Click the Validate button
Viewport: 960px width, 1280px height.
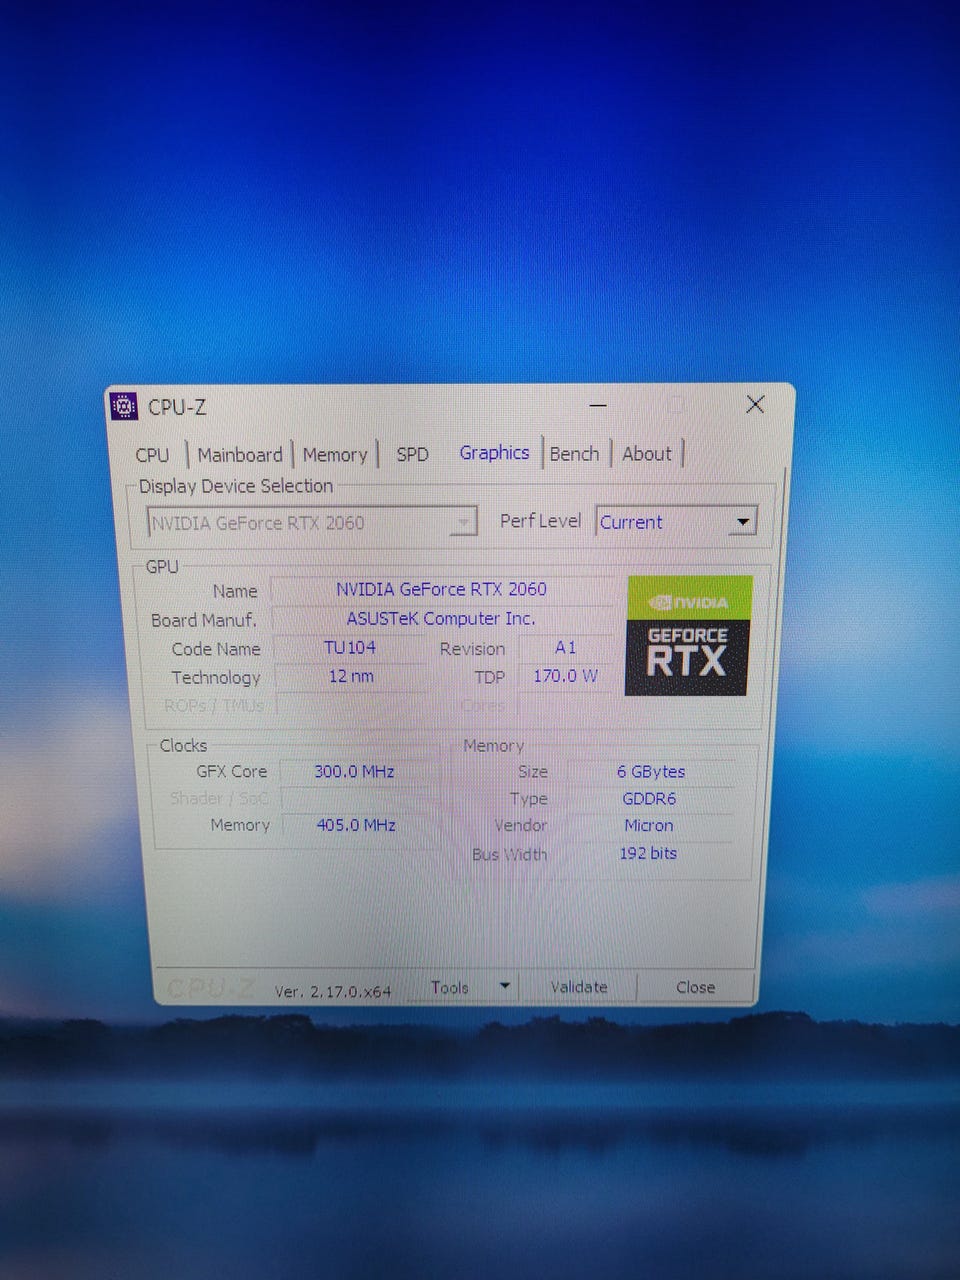pyautogui.click(x=579, y=987)
